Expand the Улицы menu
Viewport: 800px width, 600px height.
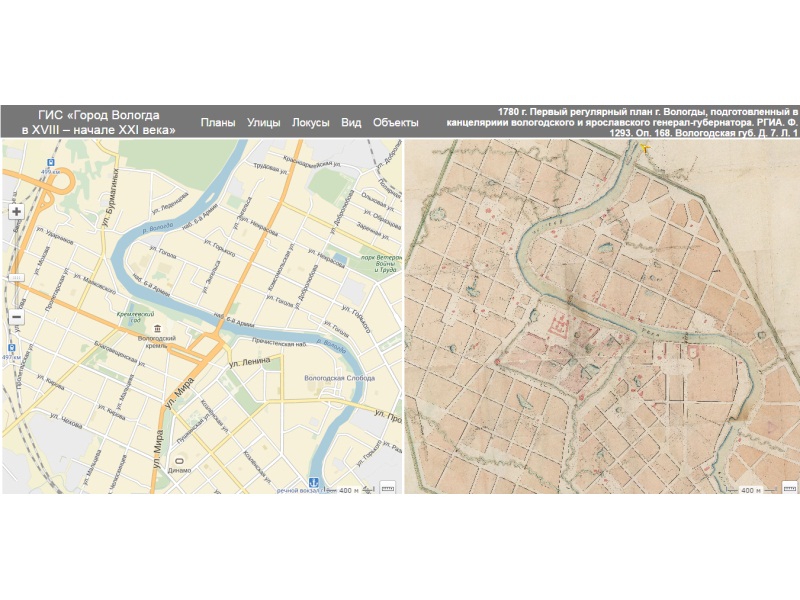tap(264, 122)
